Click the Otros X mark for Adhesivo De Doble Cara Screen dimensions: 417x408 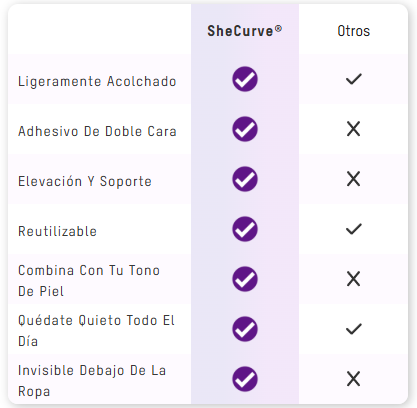pyautogui.click(x=354, y=129)
